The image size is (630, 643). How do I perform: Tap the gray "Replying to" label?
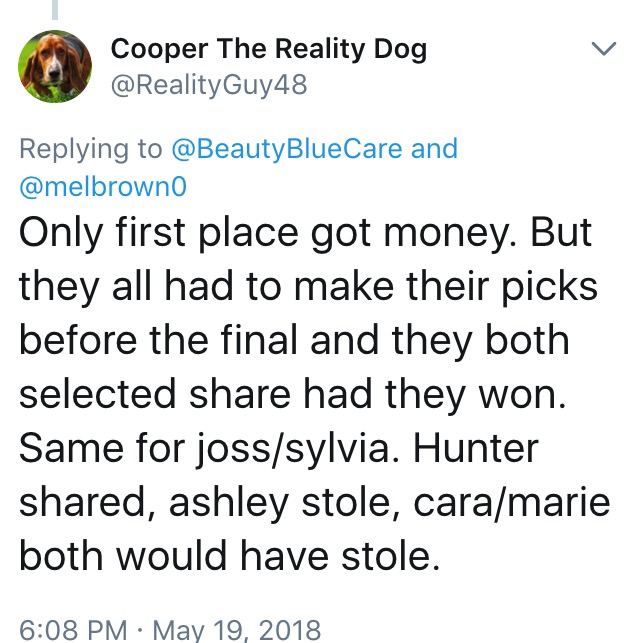coord(91,148)
